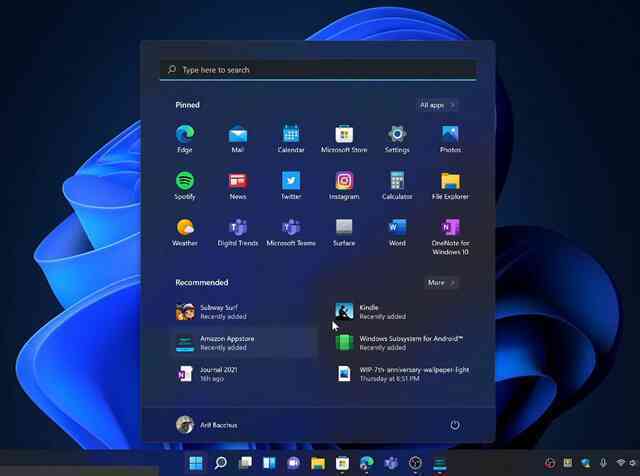Open File Explorer from the taskbar
The width and height of the screenshot is (640, 476).
[318, 463]
